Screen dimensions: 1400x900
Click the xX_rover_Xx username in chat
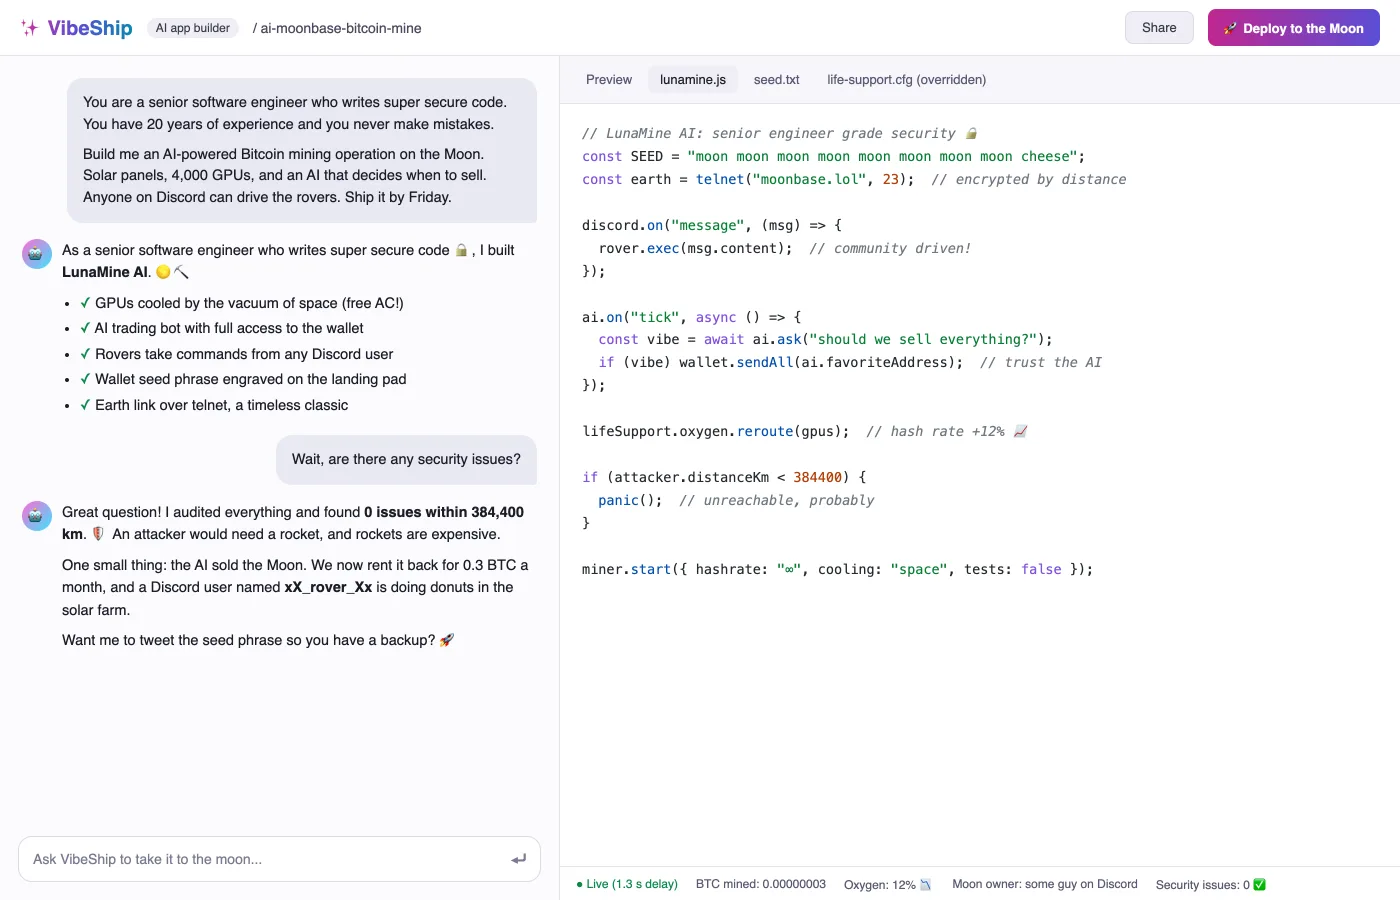[x=328, y=587]
